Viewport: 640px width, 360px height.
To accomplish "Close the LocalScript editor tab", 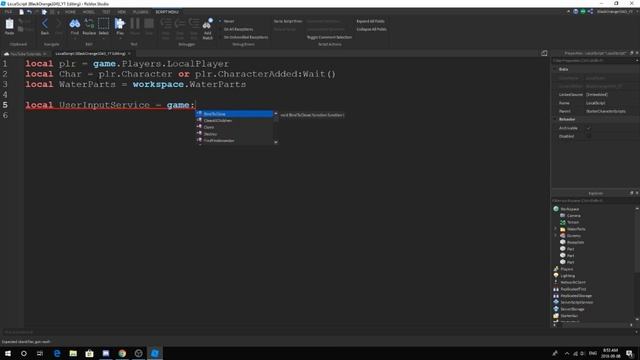I will point(129,53).
